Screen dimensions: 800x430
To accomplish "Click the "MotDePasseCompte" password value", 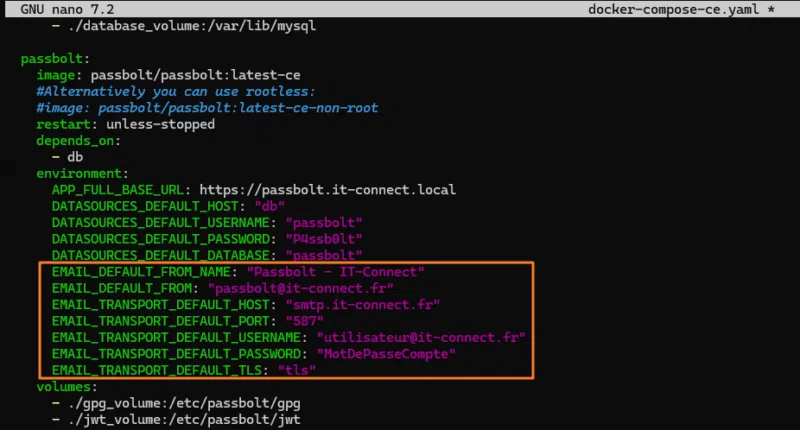I will tap(386, 353).
